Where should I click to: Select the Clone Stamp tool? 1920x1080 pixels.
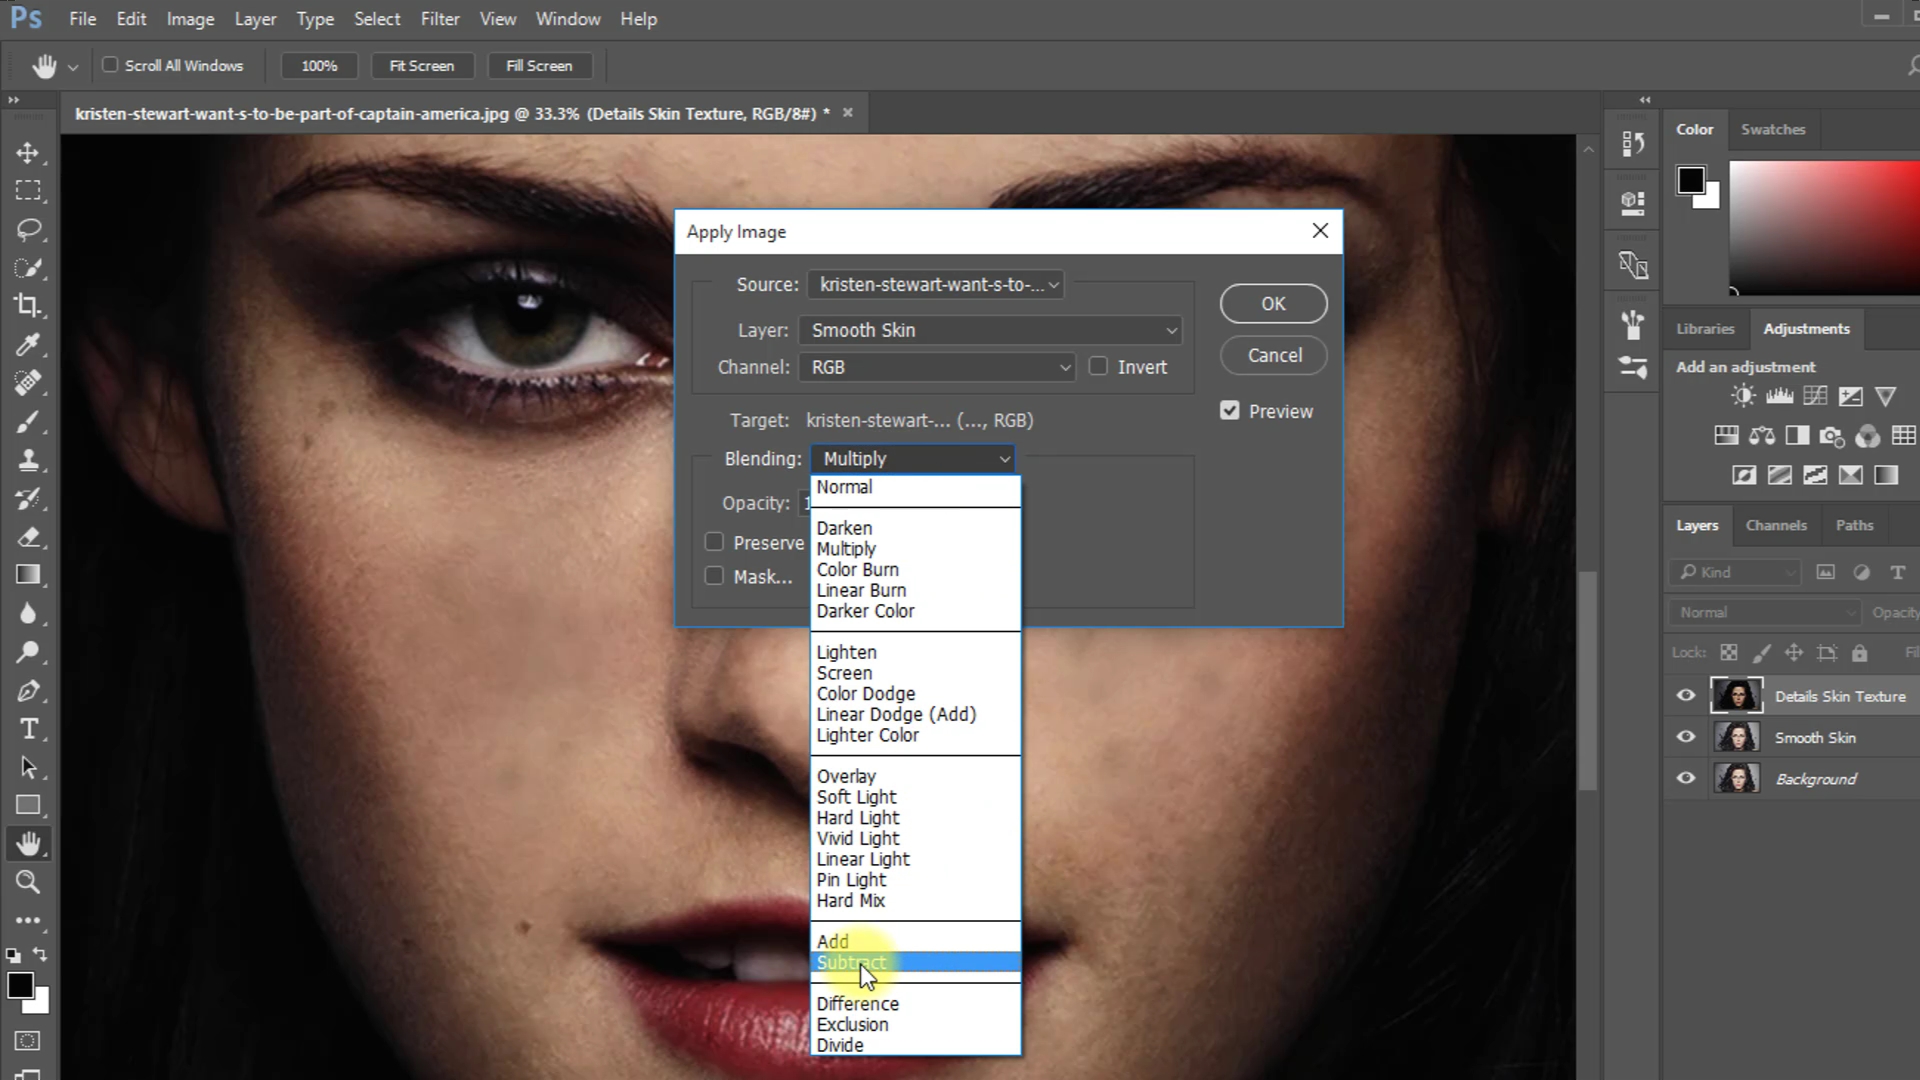point(28,461)
